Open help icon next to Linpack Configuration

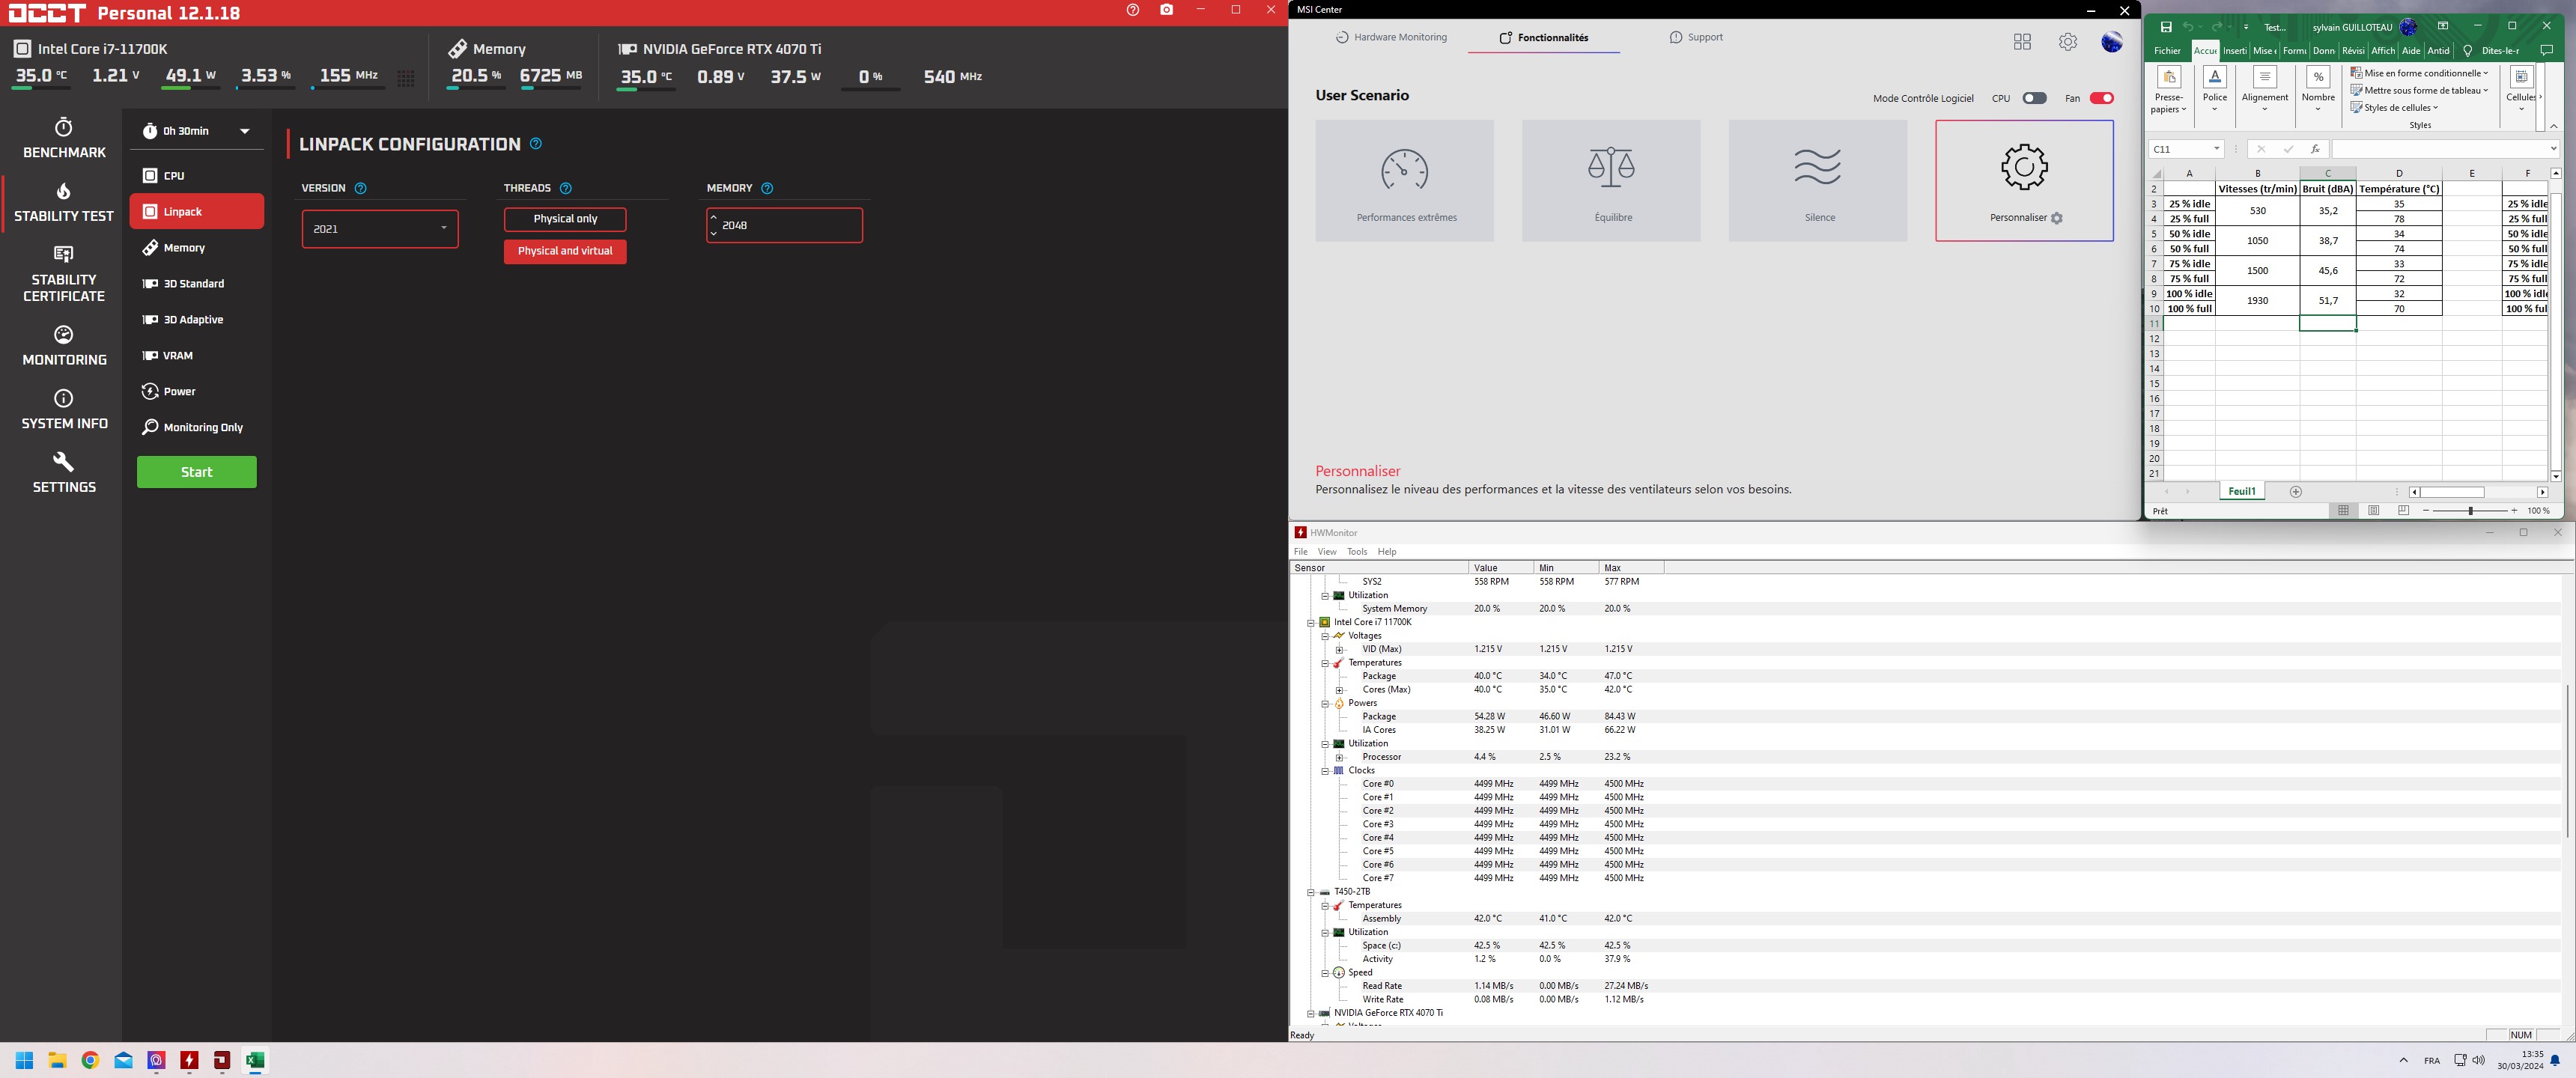[x=536, y=144]
